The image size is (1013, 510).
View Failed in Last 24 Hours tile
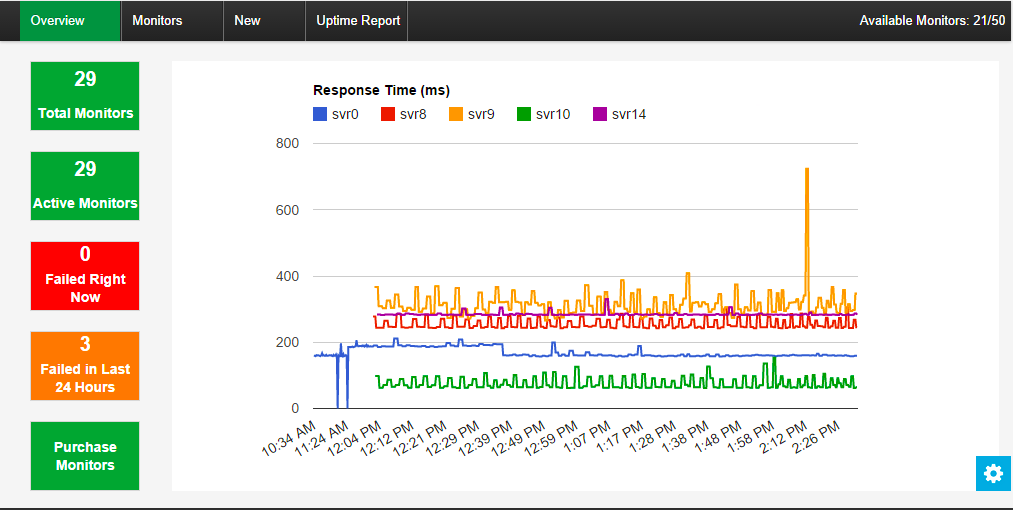(85, 366)
